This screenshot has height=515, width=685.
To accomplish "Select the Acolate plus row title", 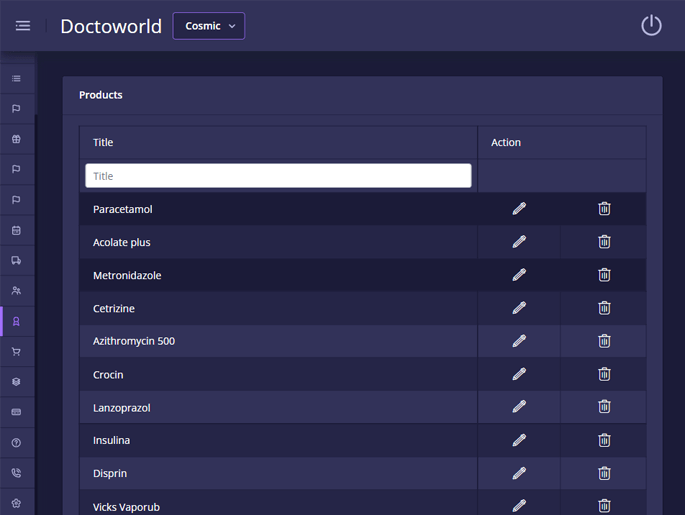I will [121, 242].
